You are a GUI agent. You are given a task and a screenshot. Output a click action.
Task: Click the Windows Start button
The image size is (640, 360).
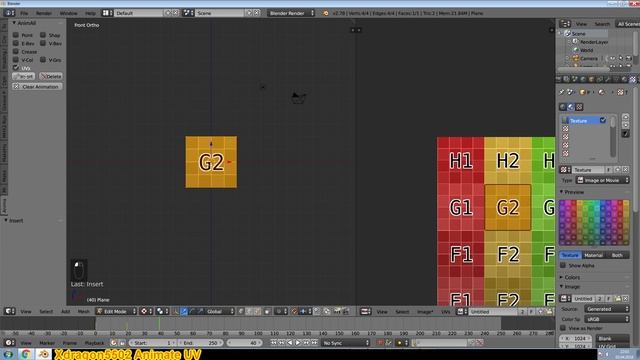point(8,354)
